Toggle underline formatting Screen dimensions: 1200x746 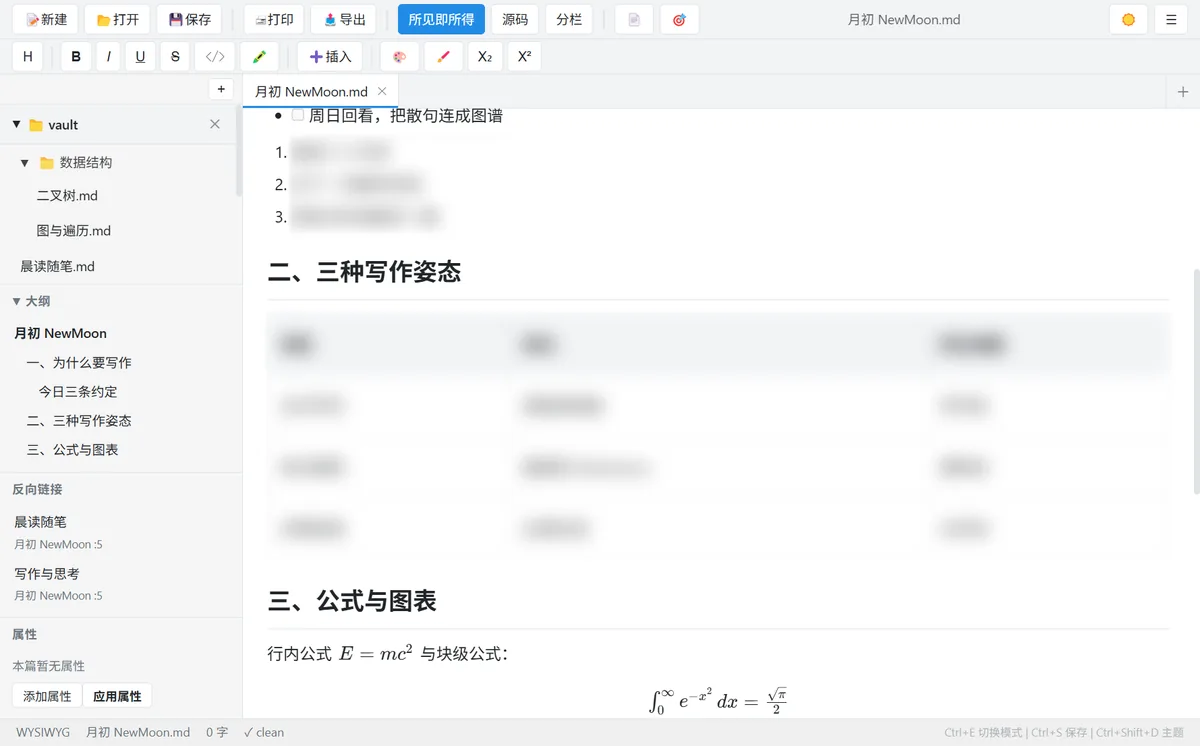click(x=140, y=57)
